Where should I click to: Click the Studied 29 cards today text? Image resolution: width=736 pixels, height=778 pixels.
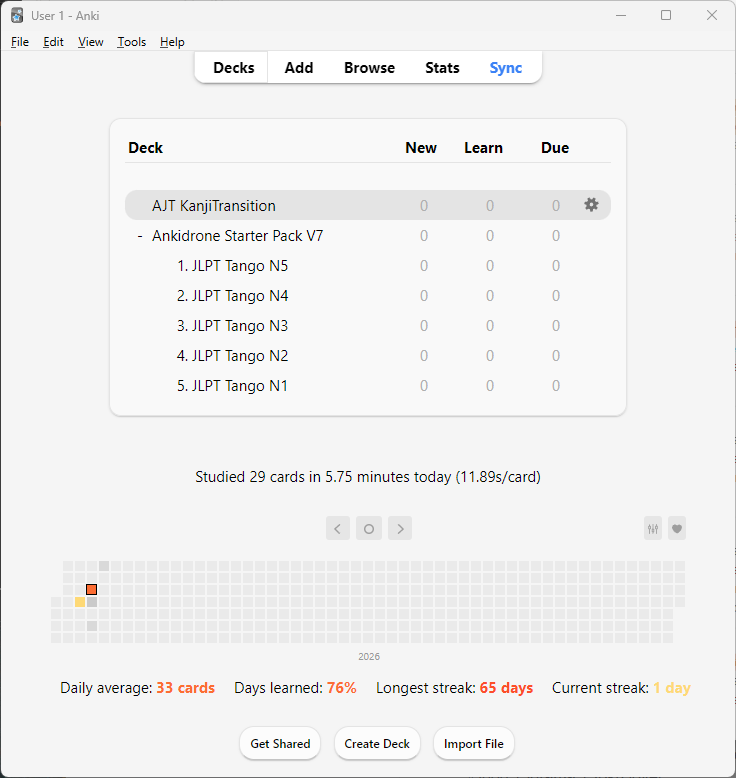point(368,477)
